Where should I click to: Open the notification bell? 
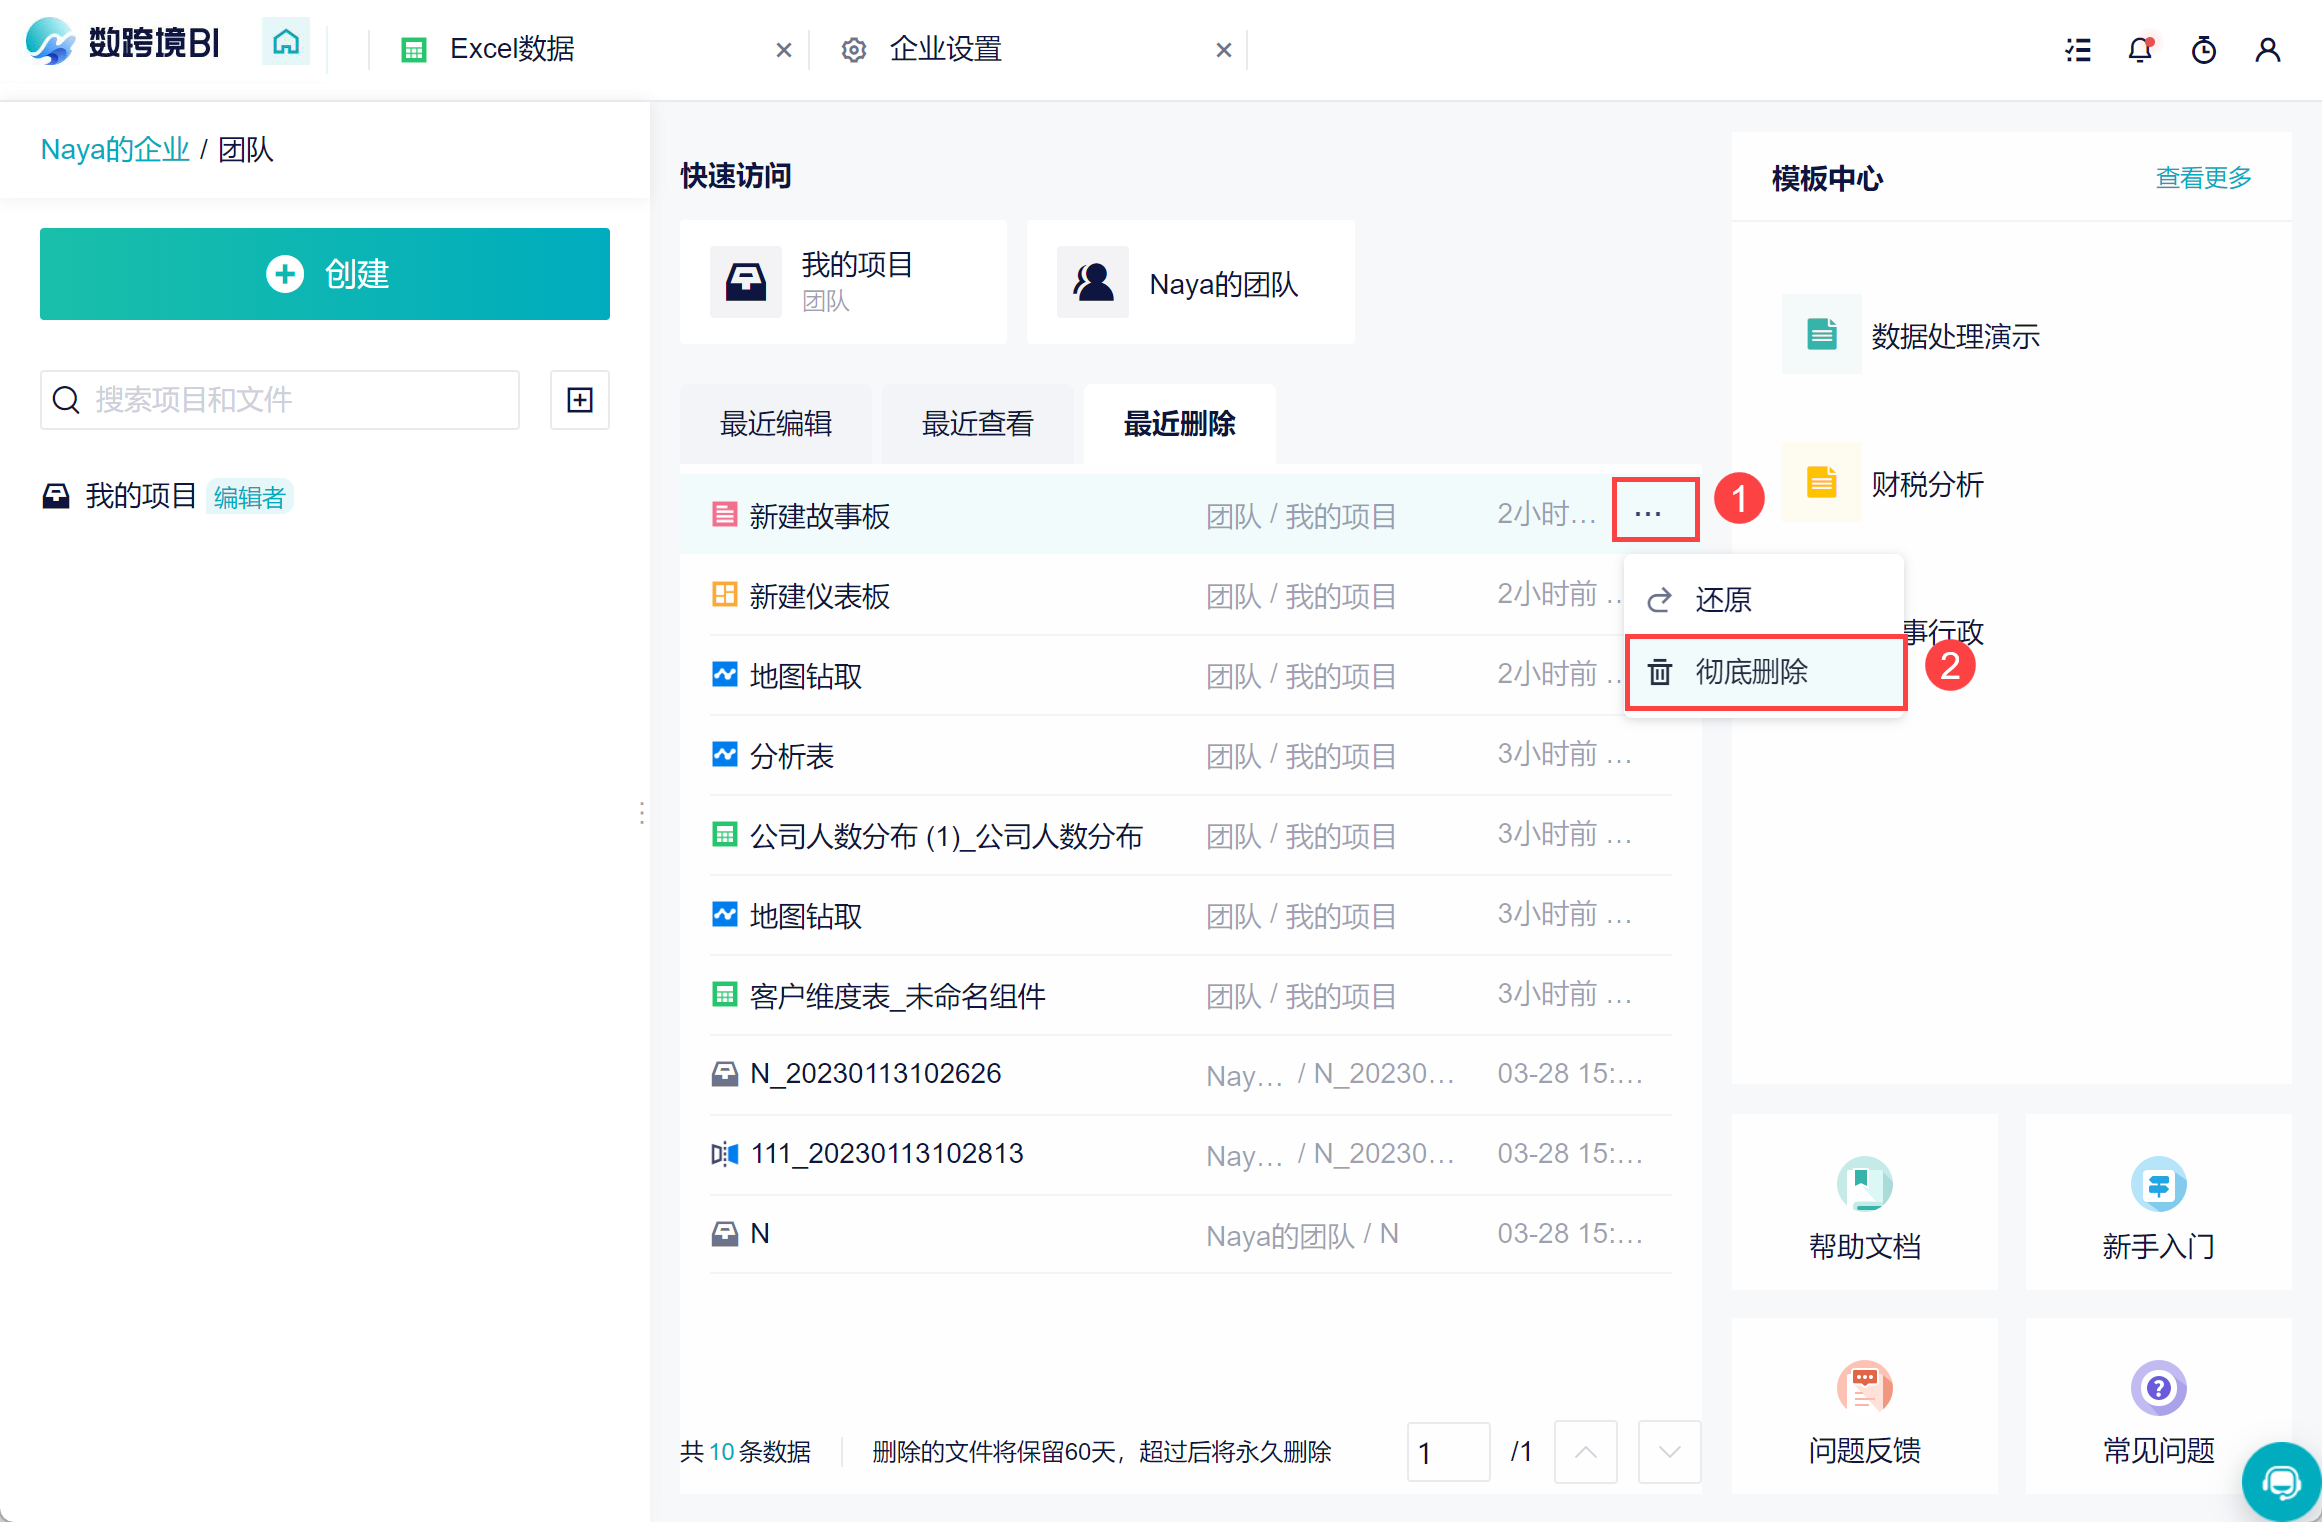coord(2140,49)
